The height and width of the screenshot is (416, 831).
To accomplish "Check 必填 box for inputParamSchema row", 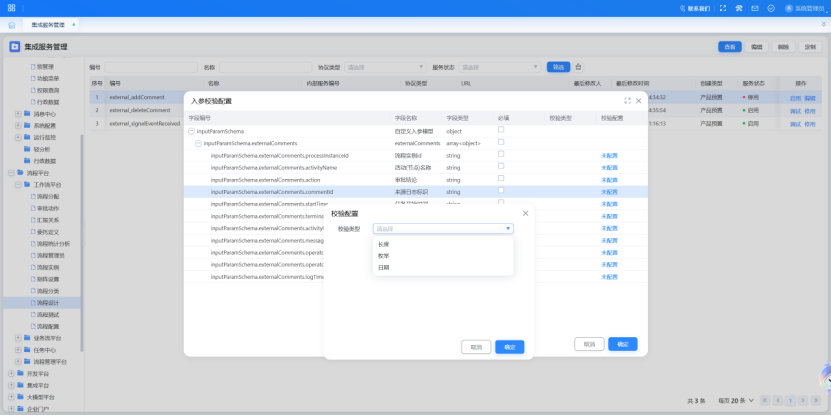I will point(502,130).
